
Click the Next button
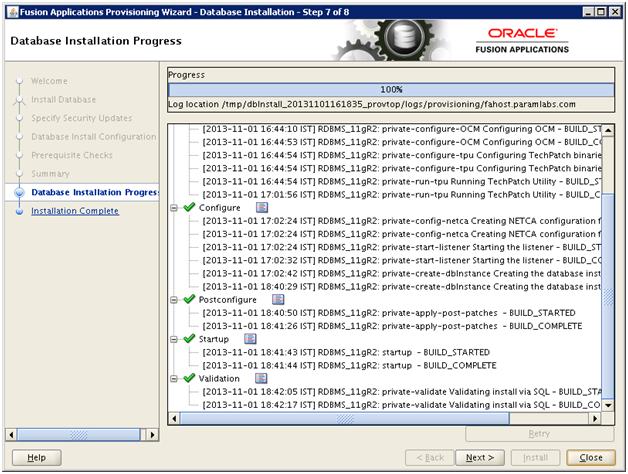click(x=480, y=458)
